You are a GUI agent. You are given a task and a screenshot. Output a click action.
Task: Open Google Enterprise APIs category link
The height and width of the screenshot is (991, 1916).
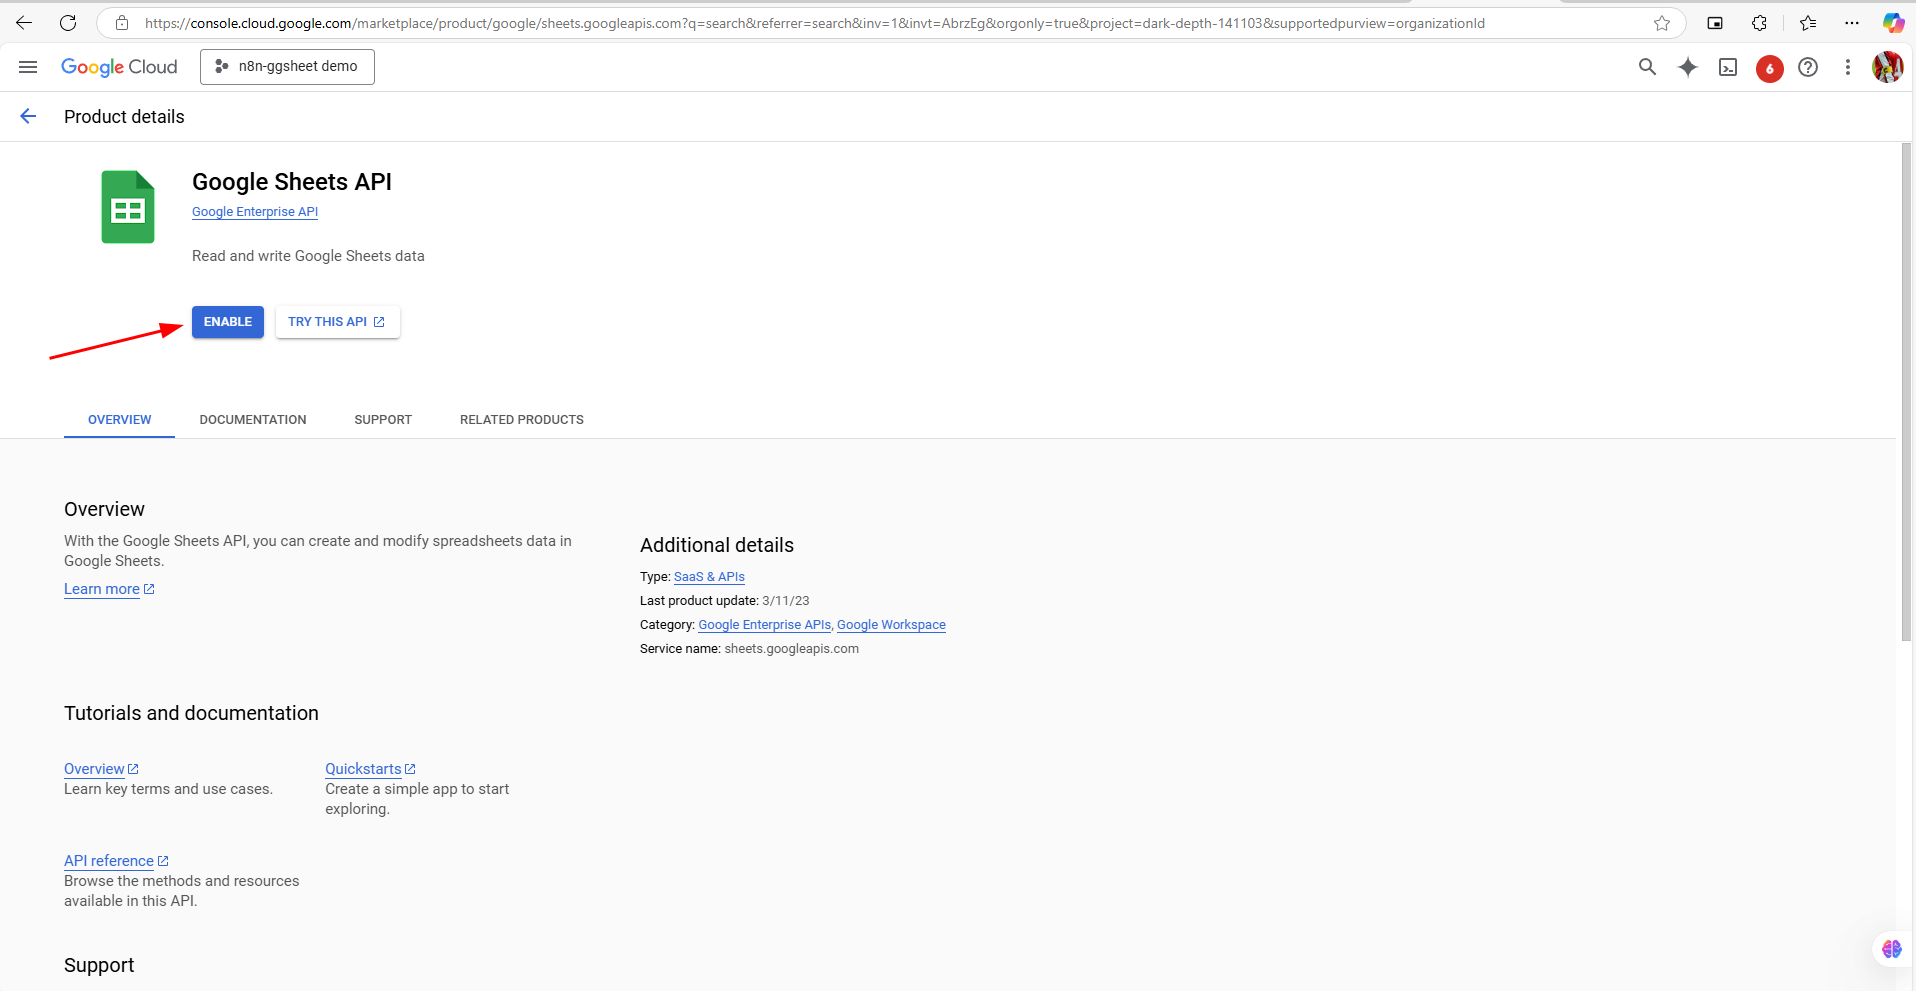[765, 625]
